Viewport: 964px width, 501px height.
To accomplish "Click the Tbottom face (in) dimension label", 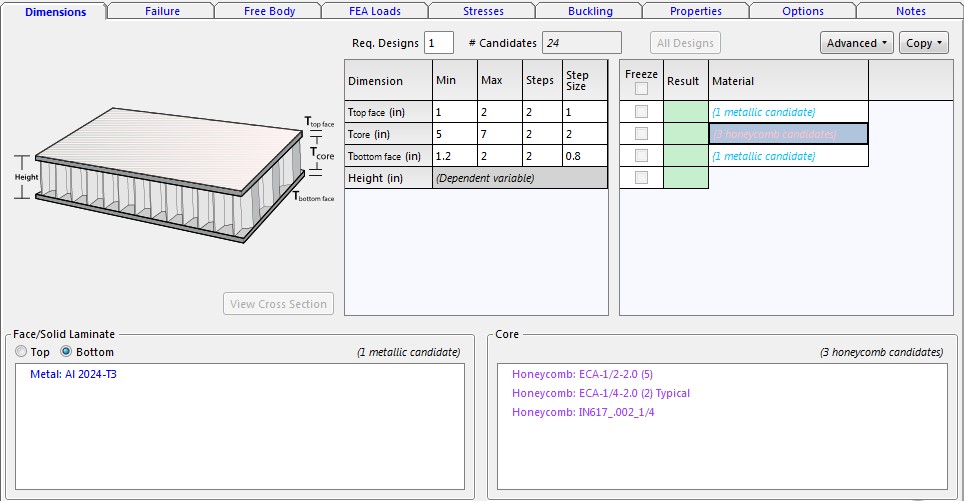I will (388, 156).
